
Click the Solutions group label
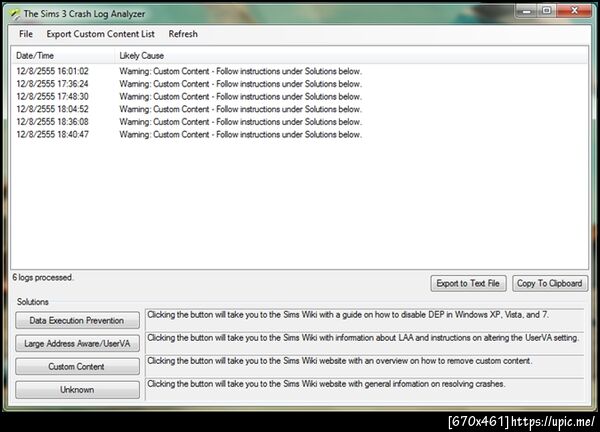click(x=33, y=302)
